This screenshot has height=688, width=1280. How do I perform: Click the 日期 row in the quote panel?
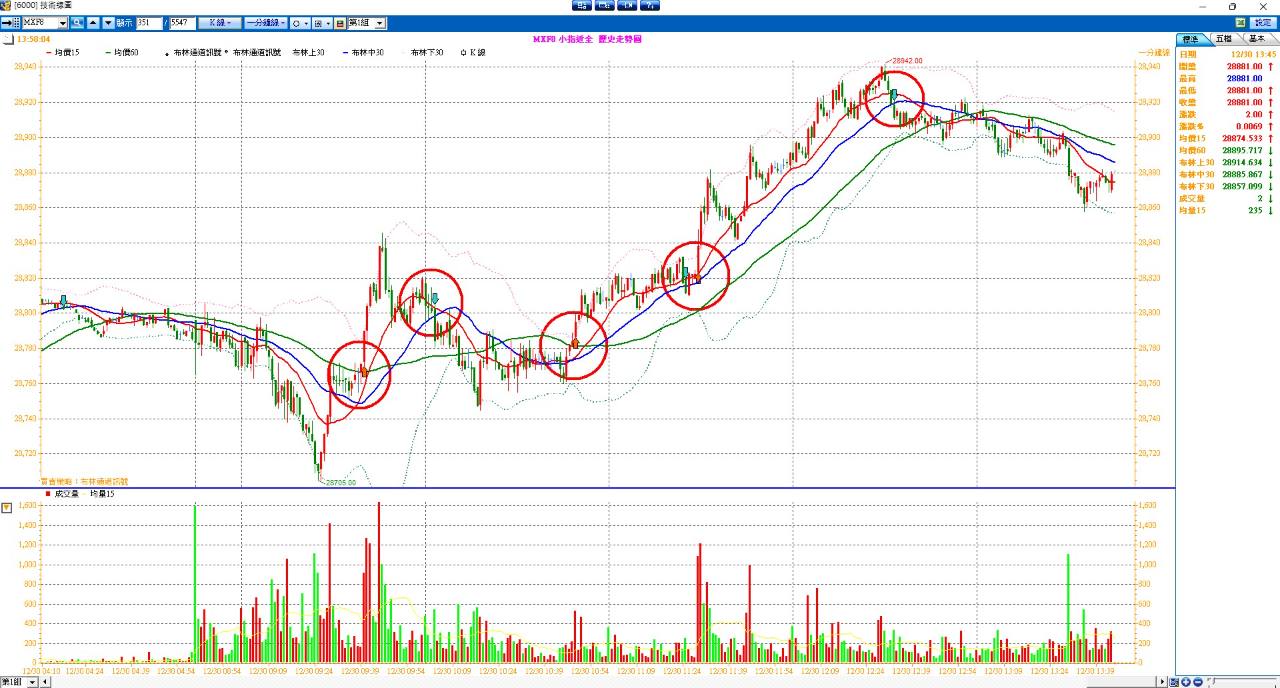point(1228,54)
